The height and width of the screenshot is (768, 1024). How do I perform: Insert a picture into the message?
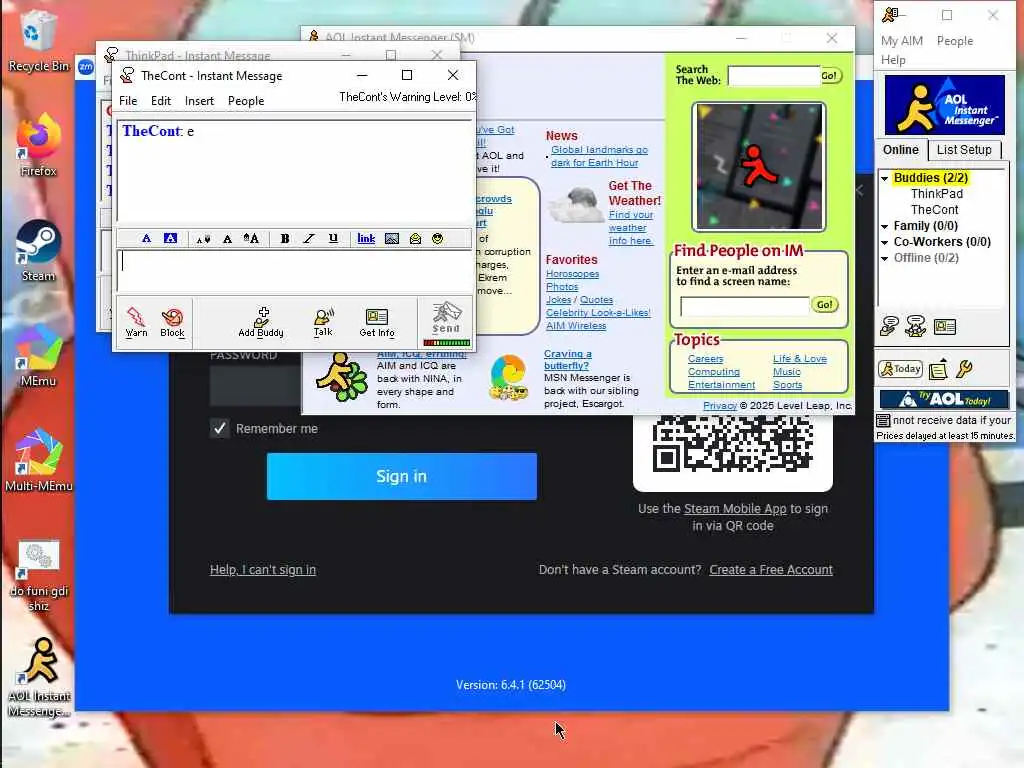point(392,238)
